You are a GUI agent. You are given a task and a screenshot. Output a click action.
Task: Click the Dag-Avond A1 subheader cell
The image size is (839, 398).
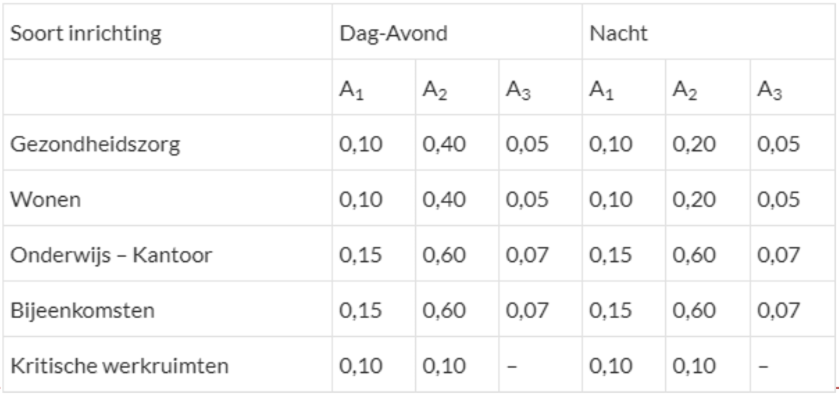[x=374, y=87]
